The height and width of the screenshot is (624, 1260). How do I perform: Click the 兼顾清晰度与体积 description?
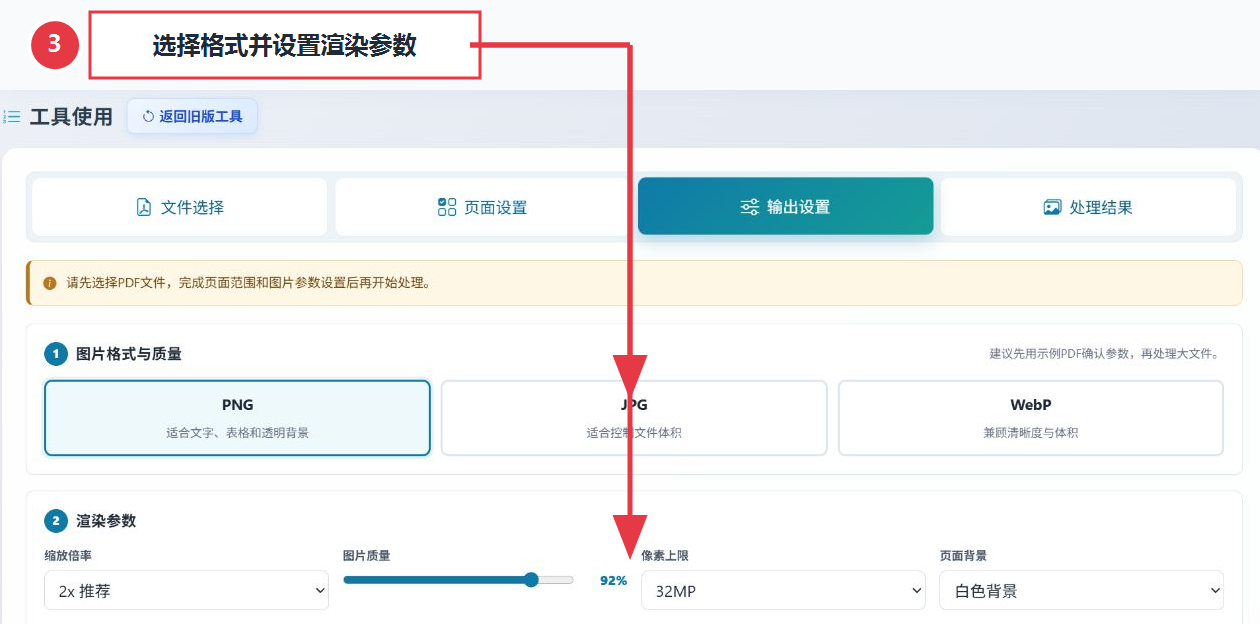click(1031, 433)
